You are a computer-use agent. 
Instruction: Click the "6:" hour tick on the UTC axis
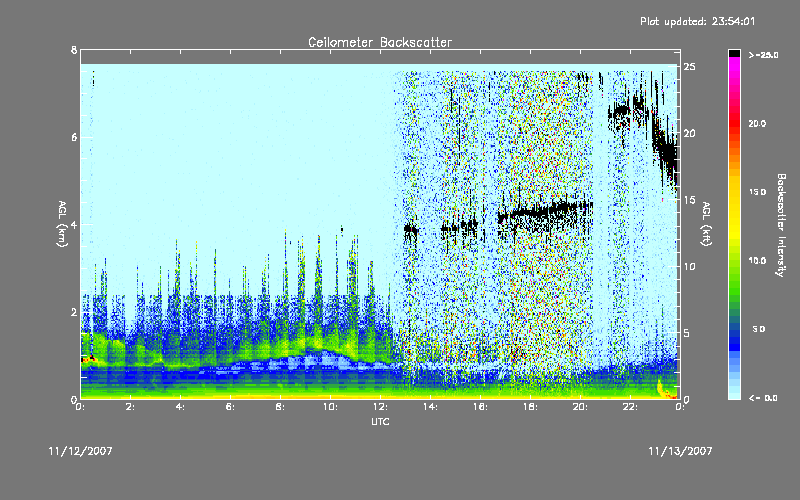pos(231,407)
